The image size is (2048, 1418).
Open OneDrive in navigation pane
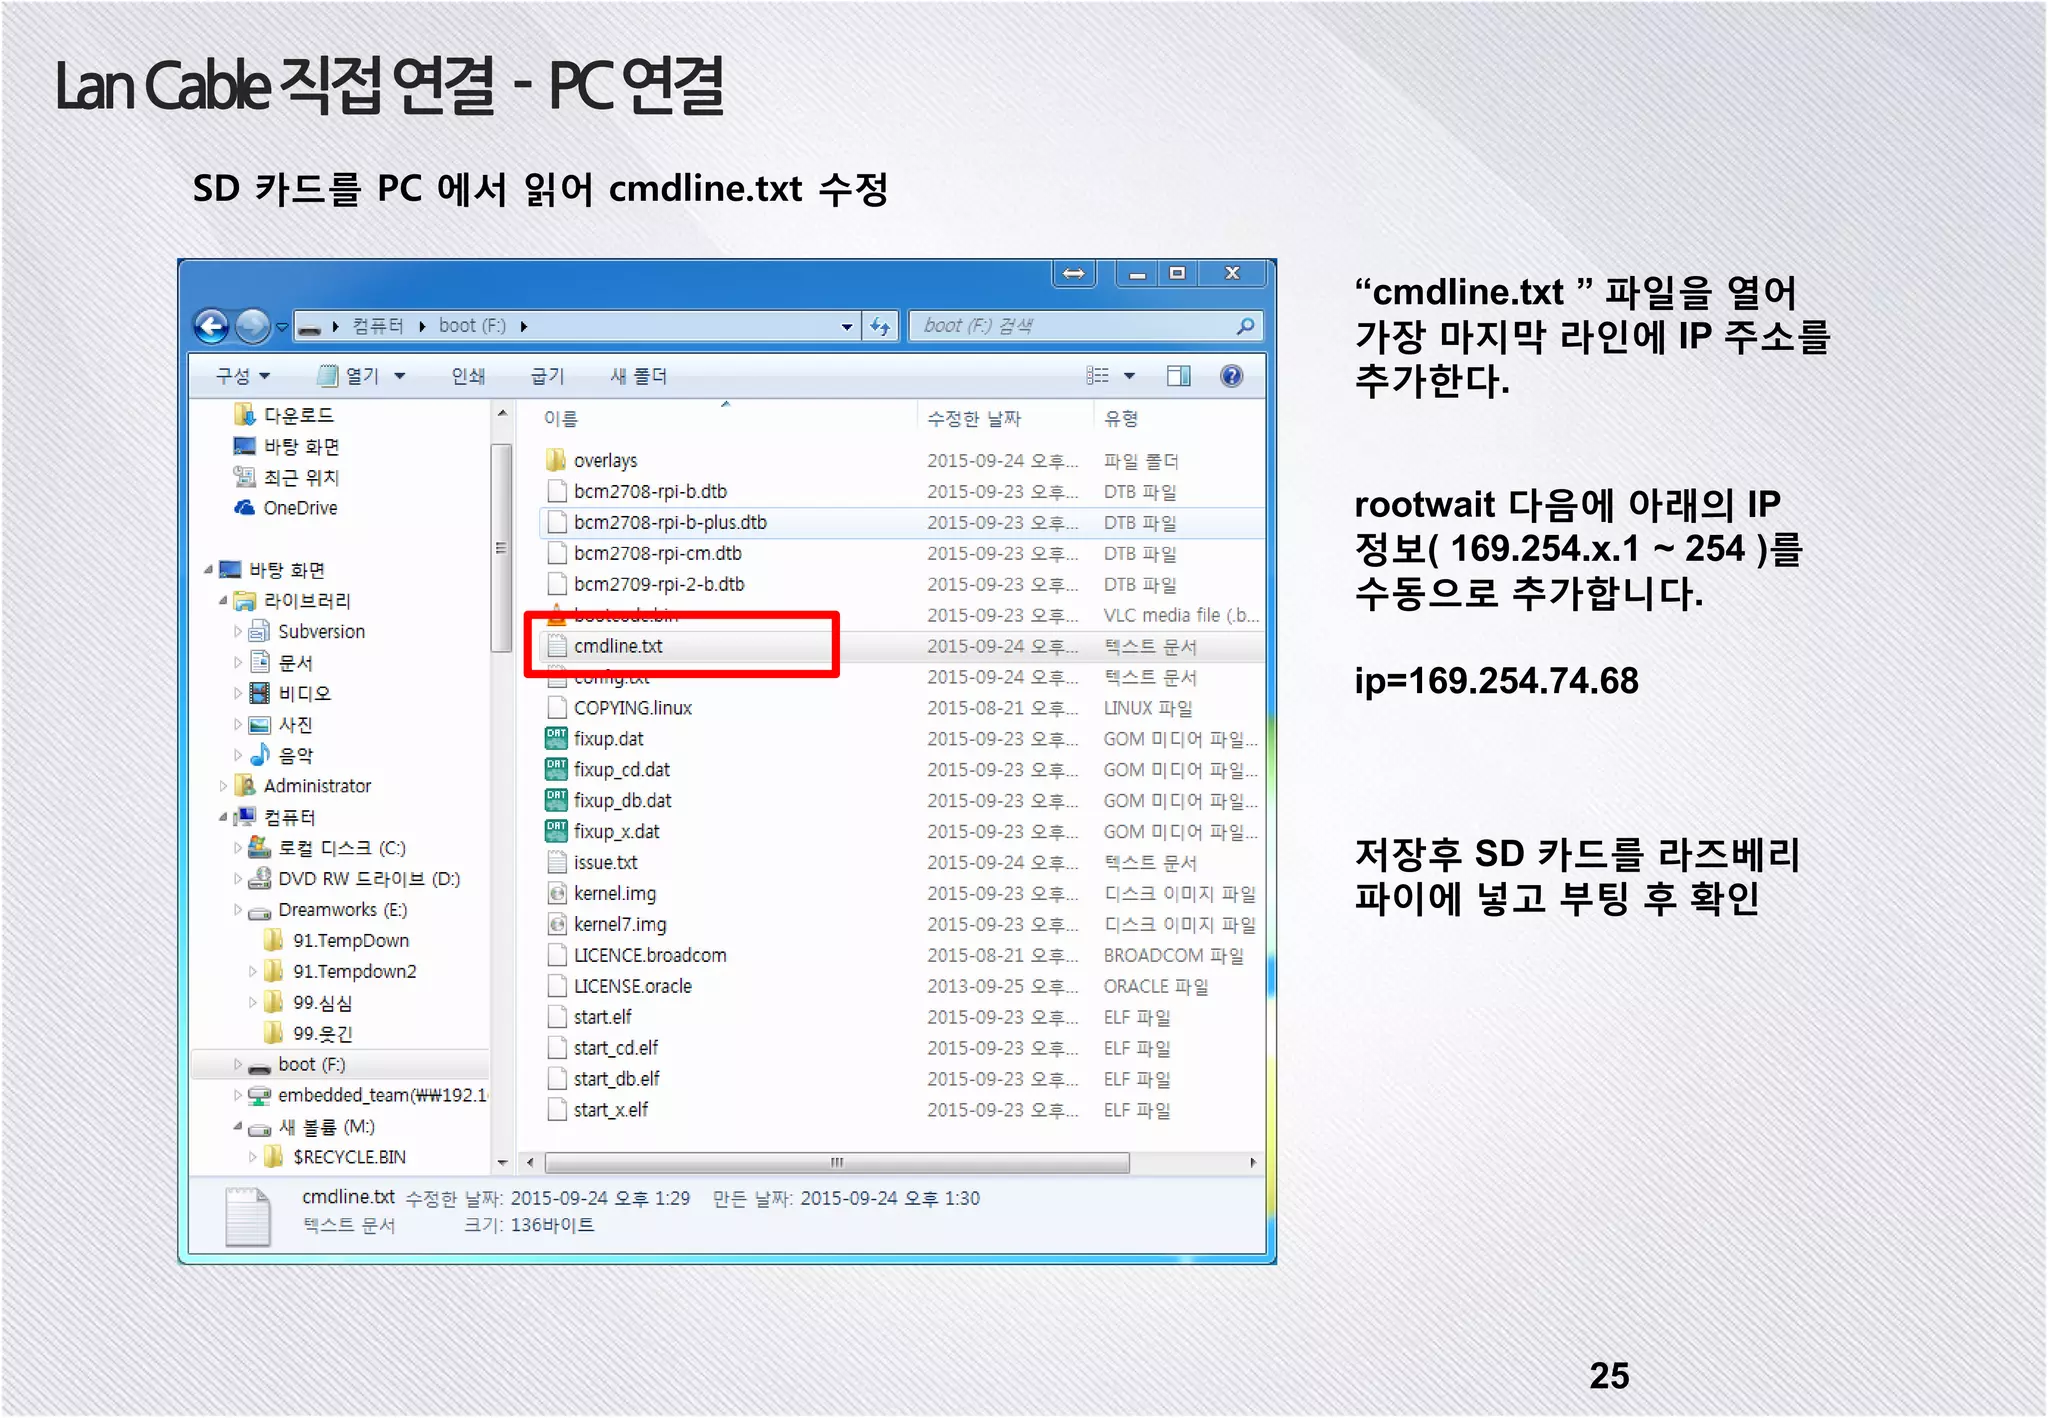point(300,508)
